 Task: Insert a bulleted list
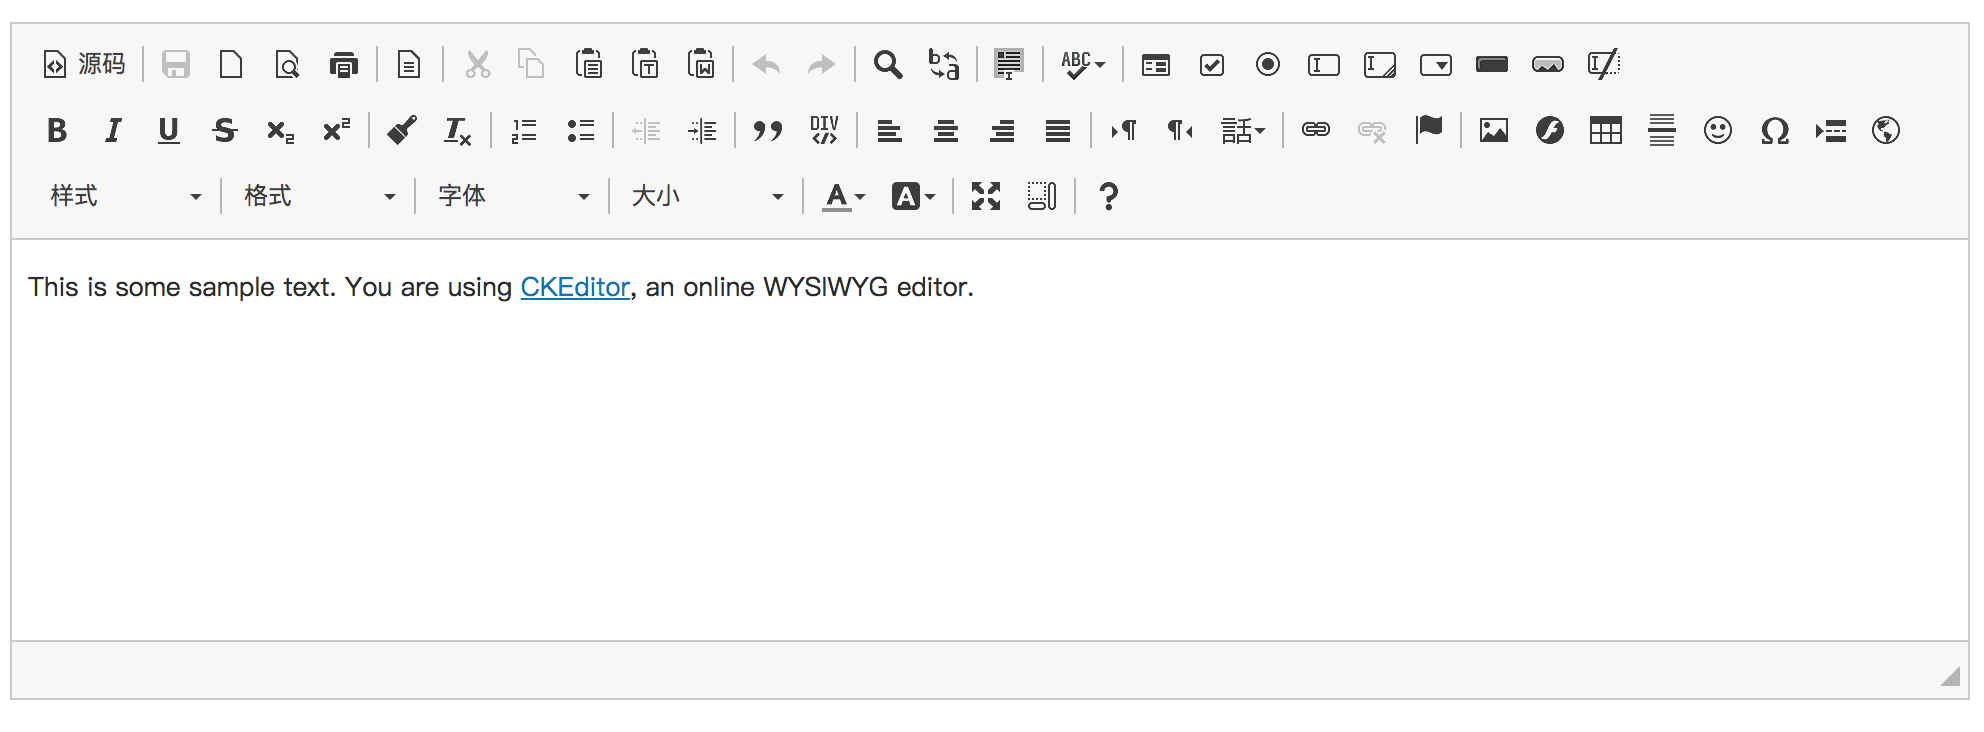(580, 131)
